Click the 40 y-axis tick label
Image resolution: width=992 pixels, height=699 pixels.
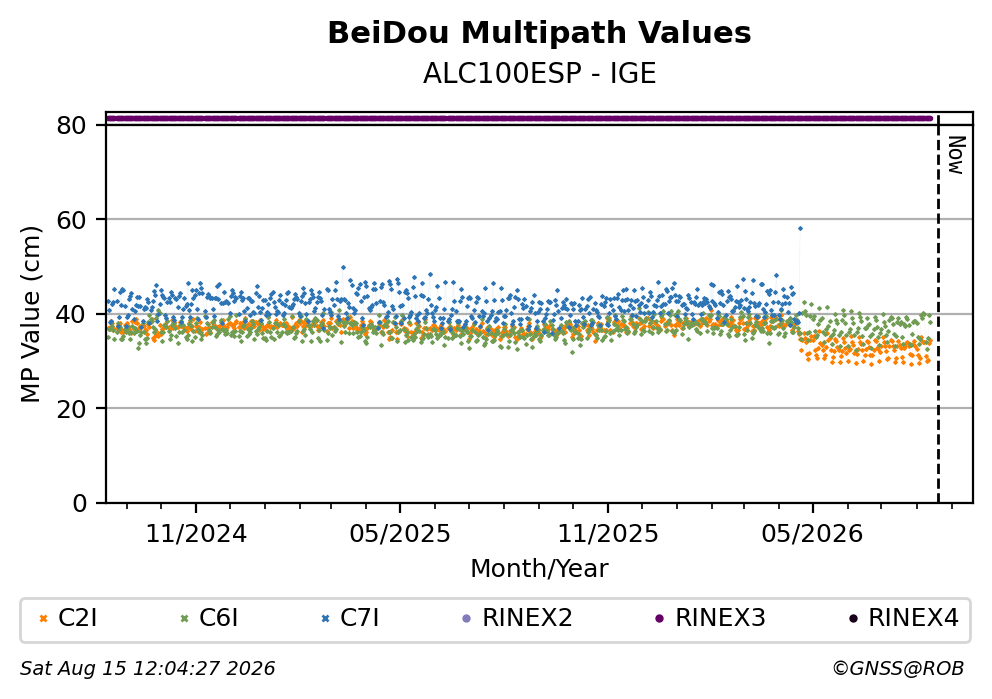coord(71,314)
